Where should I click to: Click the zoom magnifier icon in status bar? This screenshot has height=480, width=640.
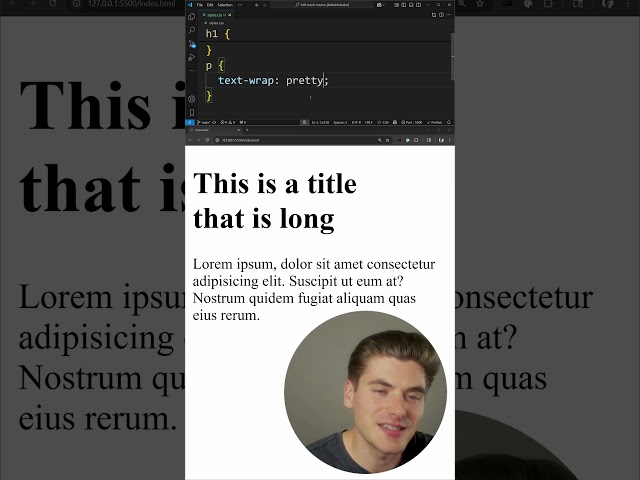click(x=304, y=122)
